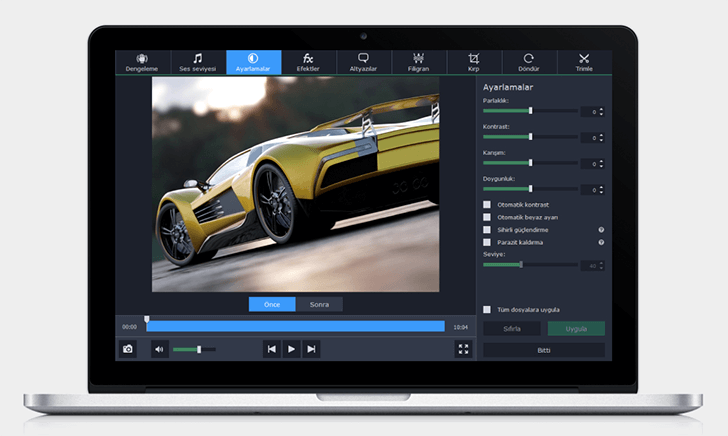Click the Parlaklık brightness slider handle
728x436 pixels.
(x=531, y=111)
